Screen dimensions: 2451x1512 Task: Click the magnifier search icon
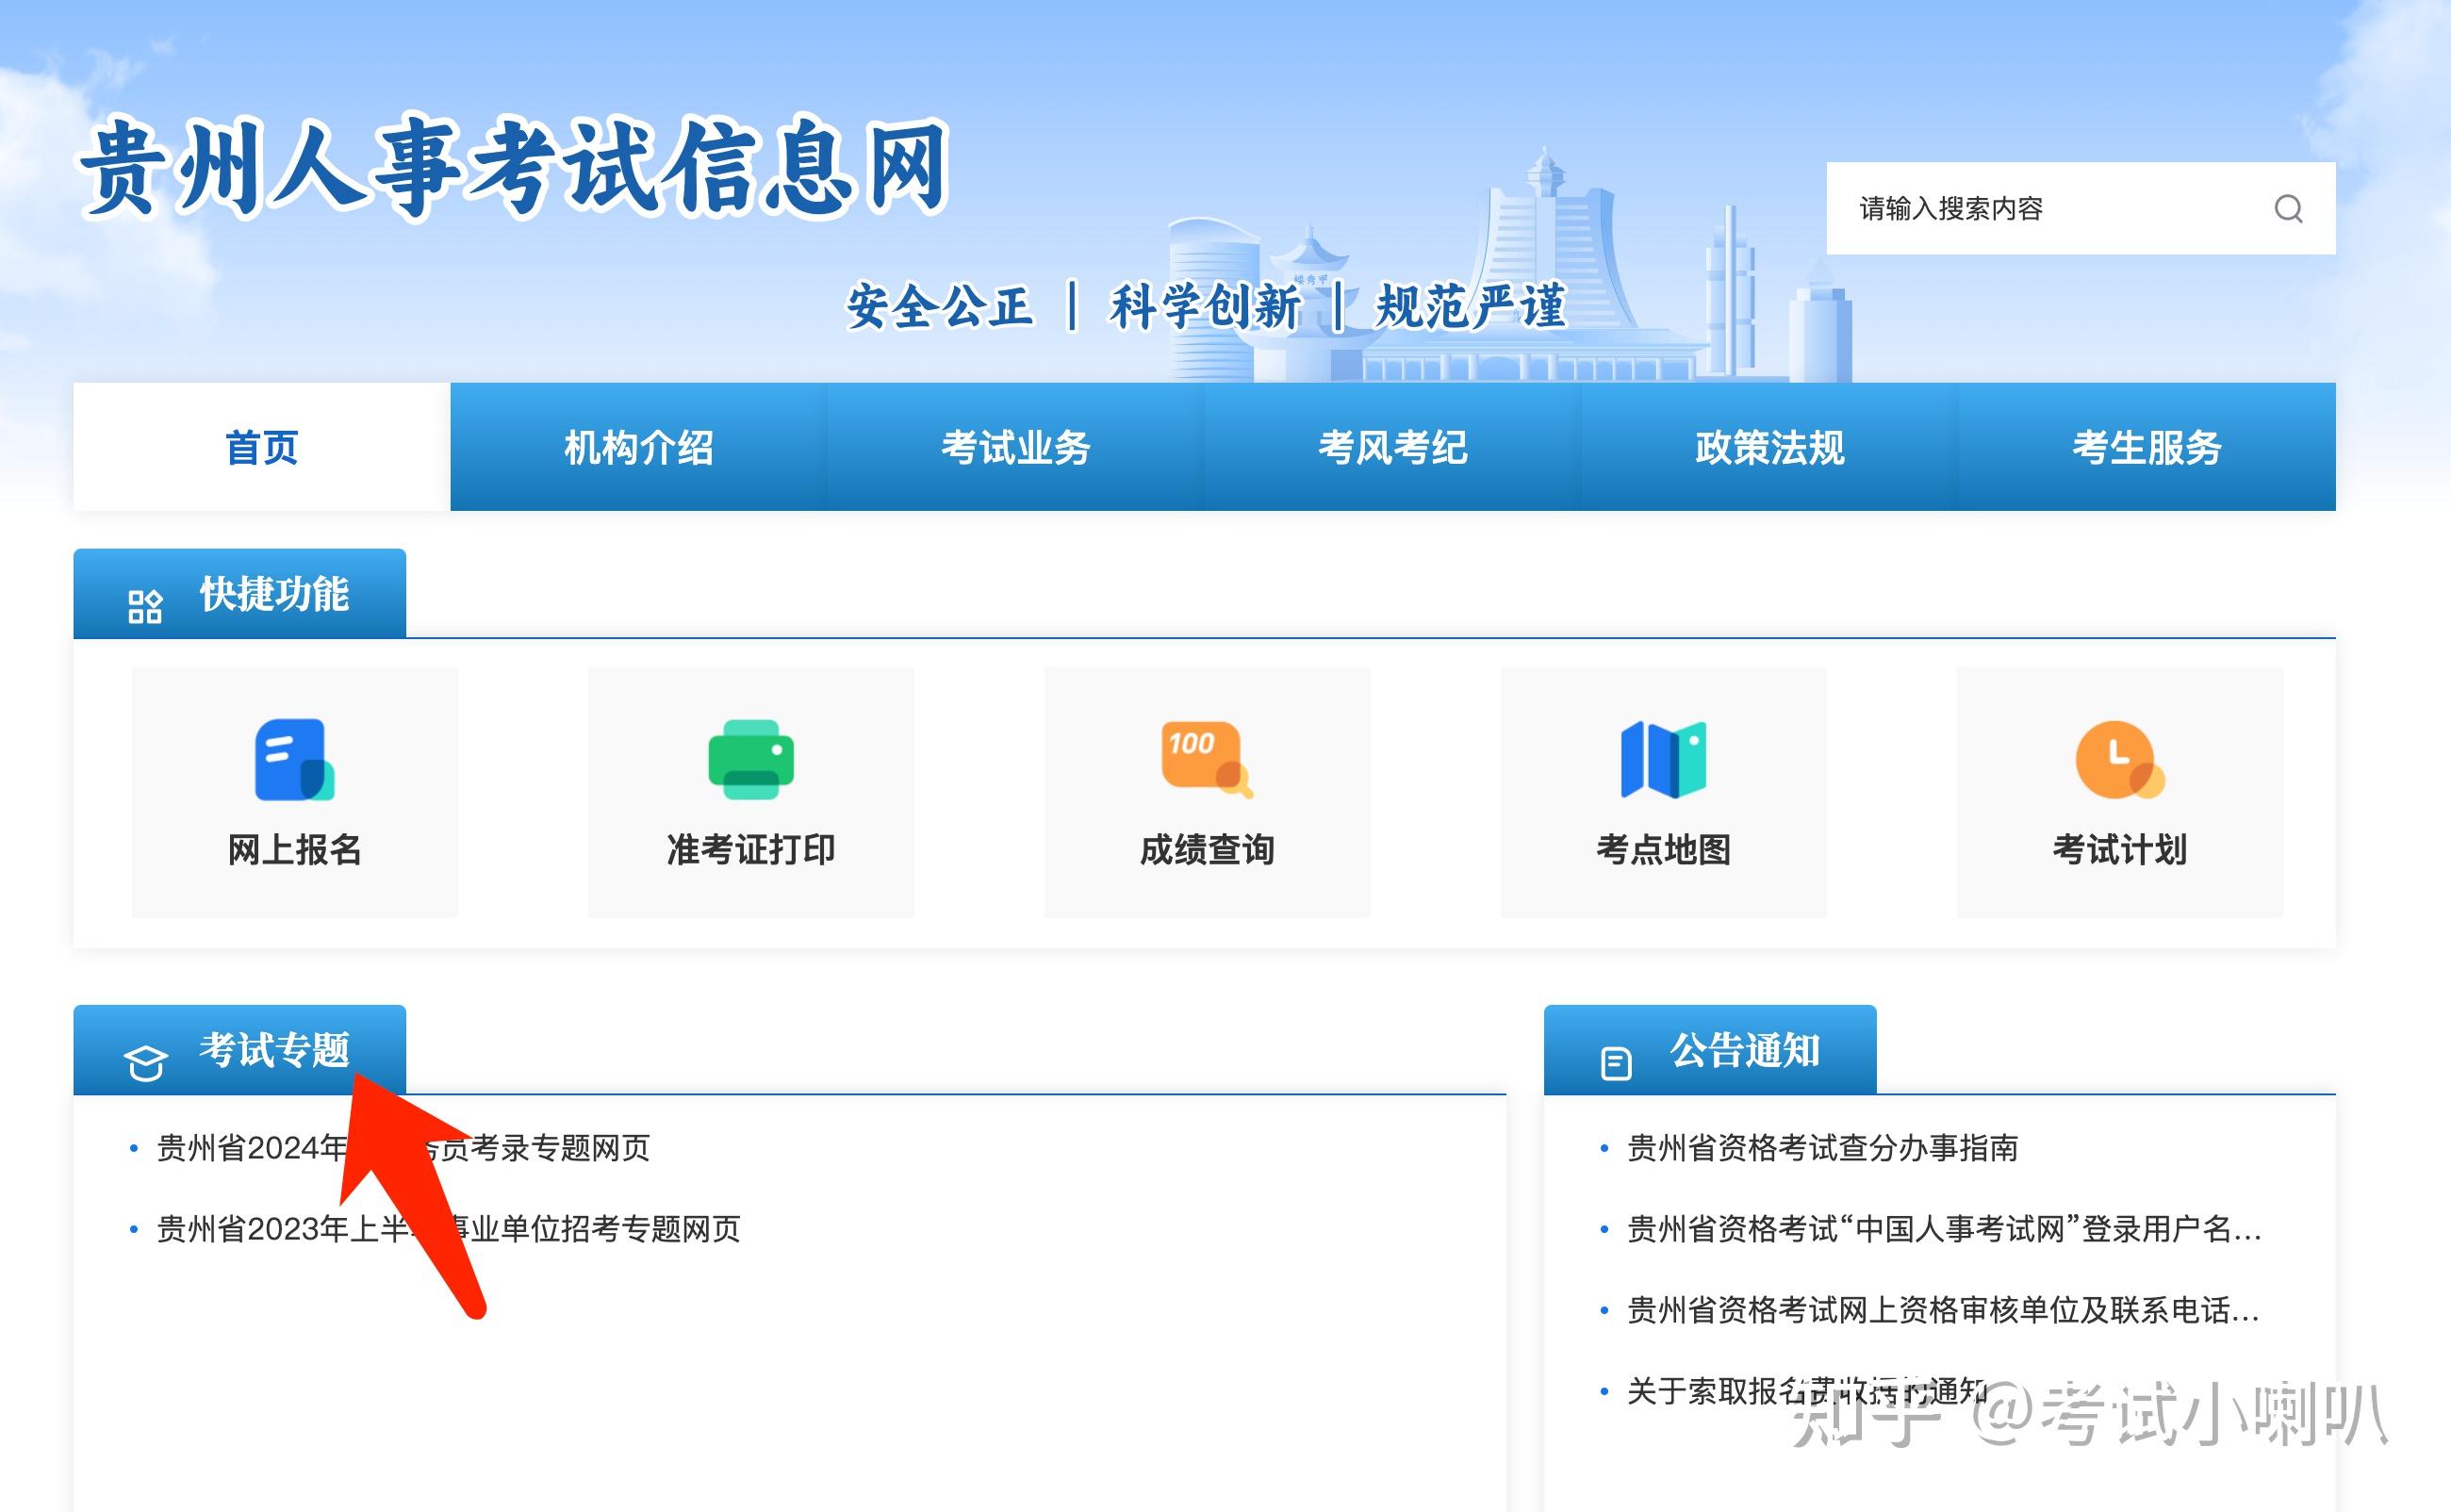(x=2290, y=208)
